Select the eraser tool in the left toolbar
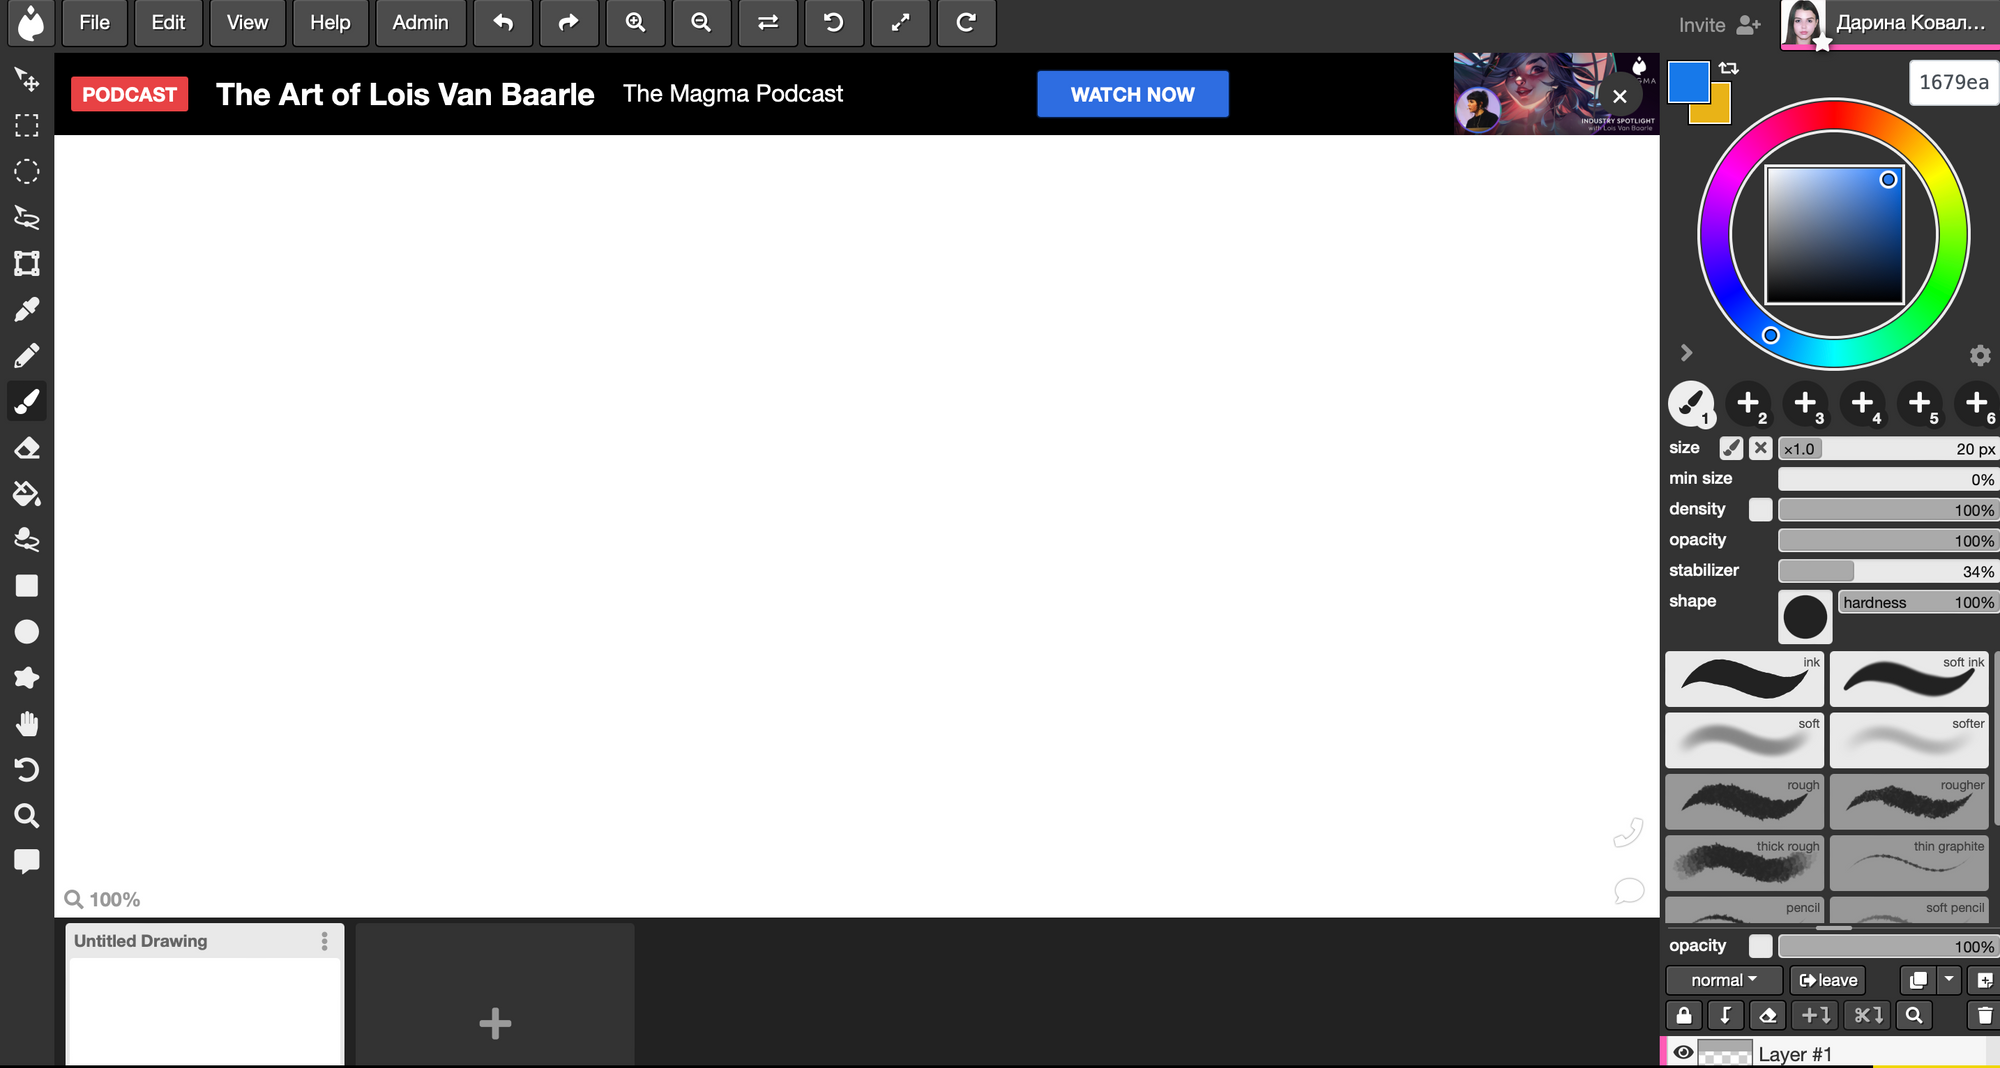Screen dimensions: 2000x1068 coord(27,447)
